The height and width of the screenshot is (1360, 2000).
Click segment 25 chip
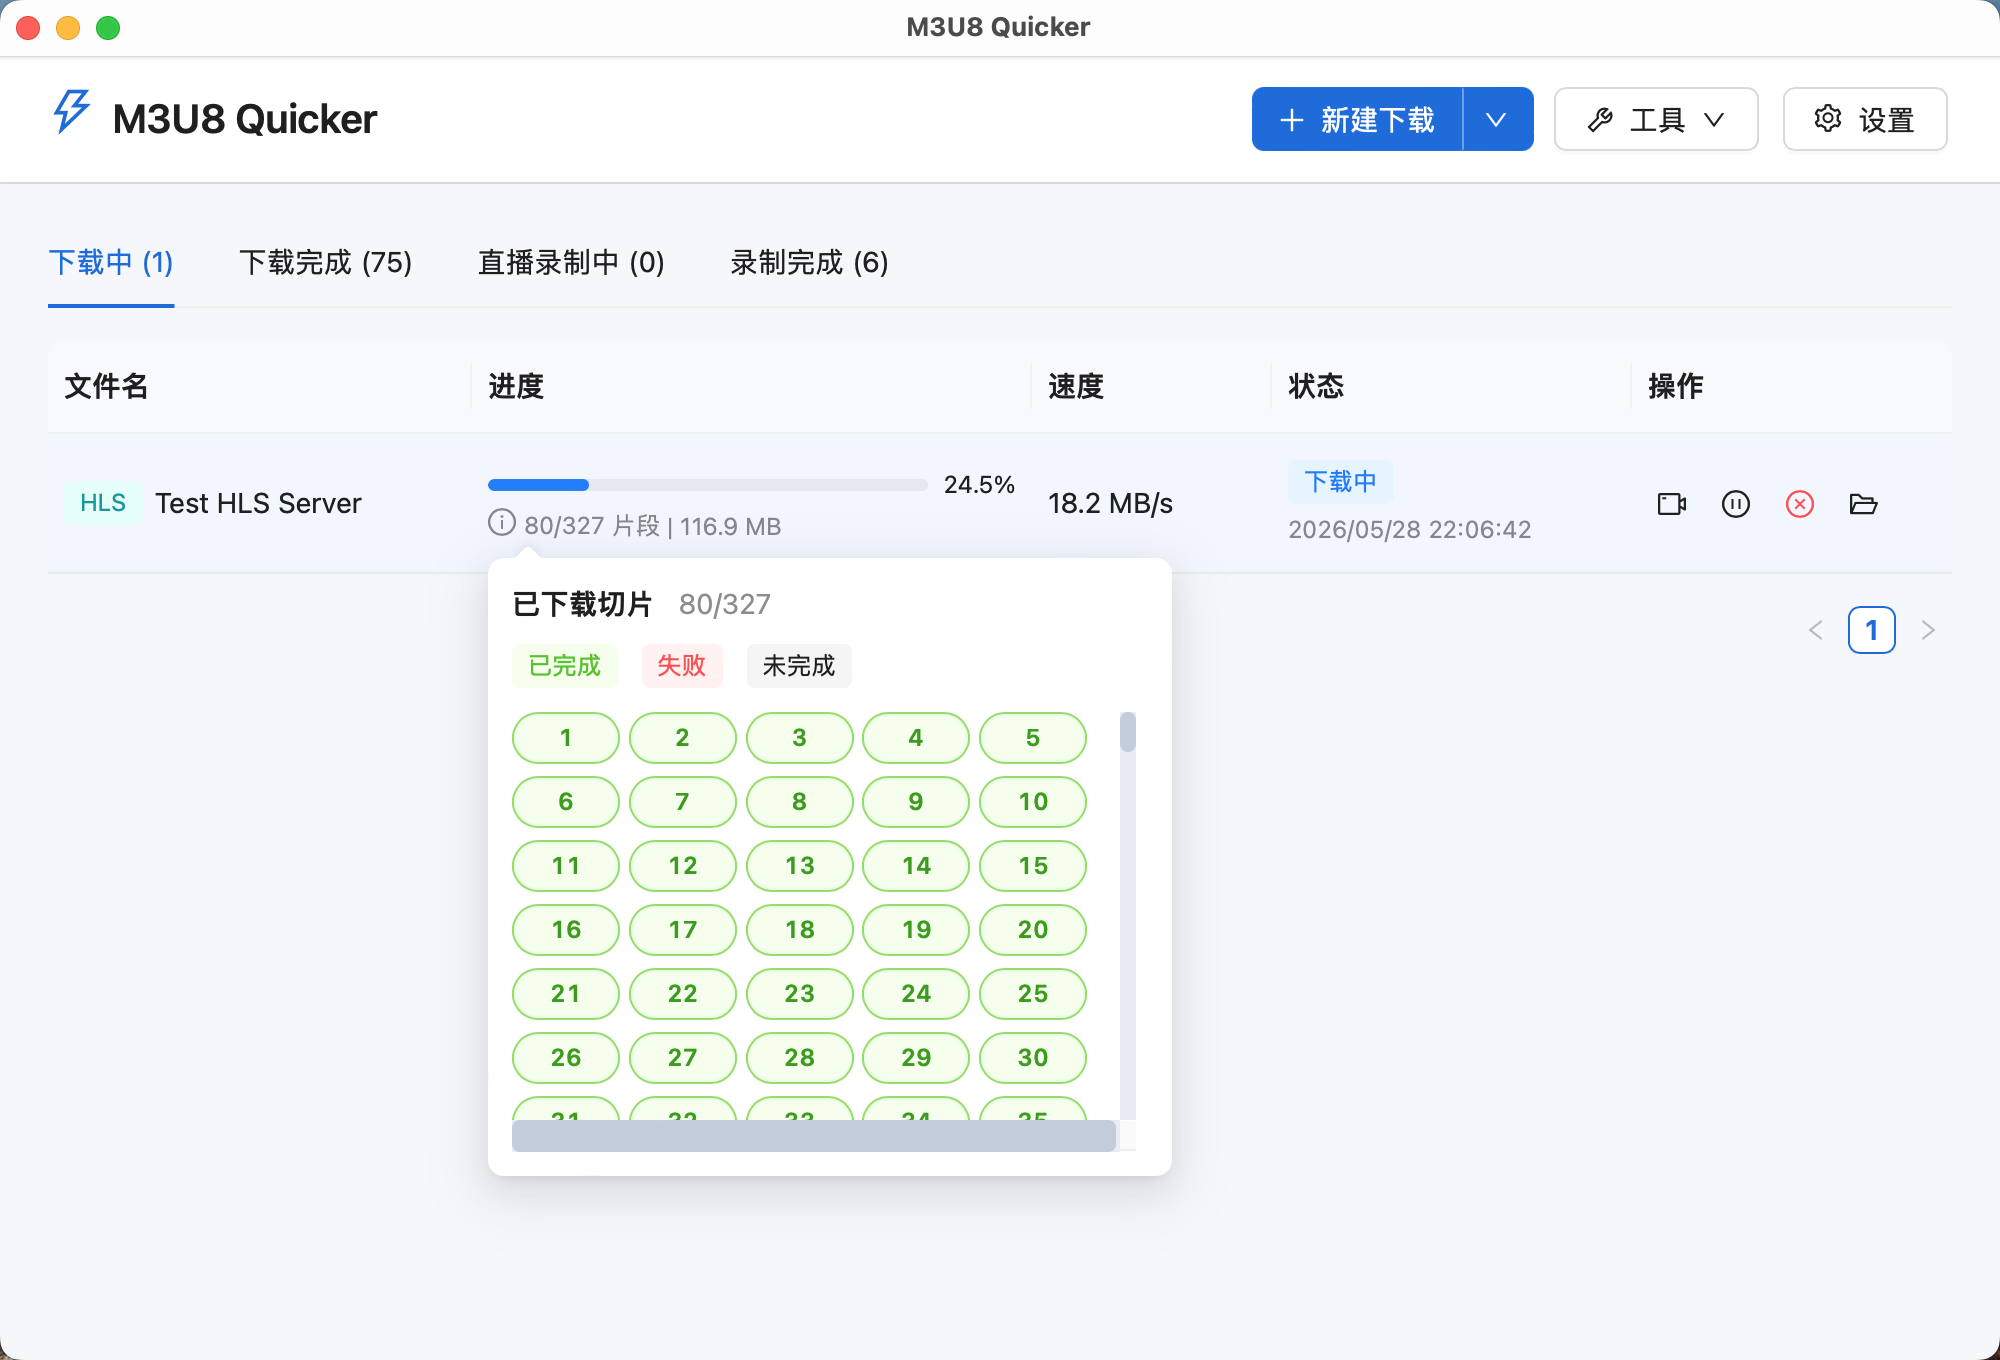point(1033,994)
